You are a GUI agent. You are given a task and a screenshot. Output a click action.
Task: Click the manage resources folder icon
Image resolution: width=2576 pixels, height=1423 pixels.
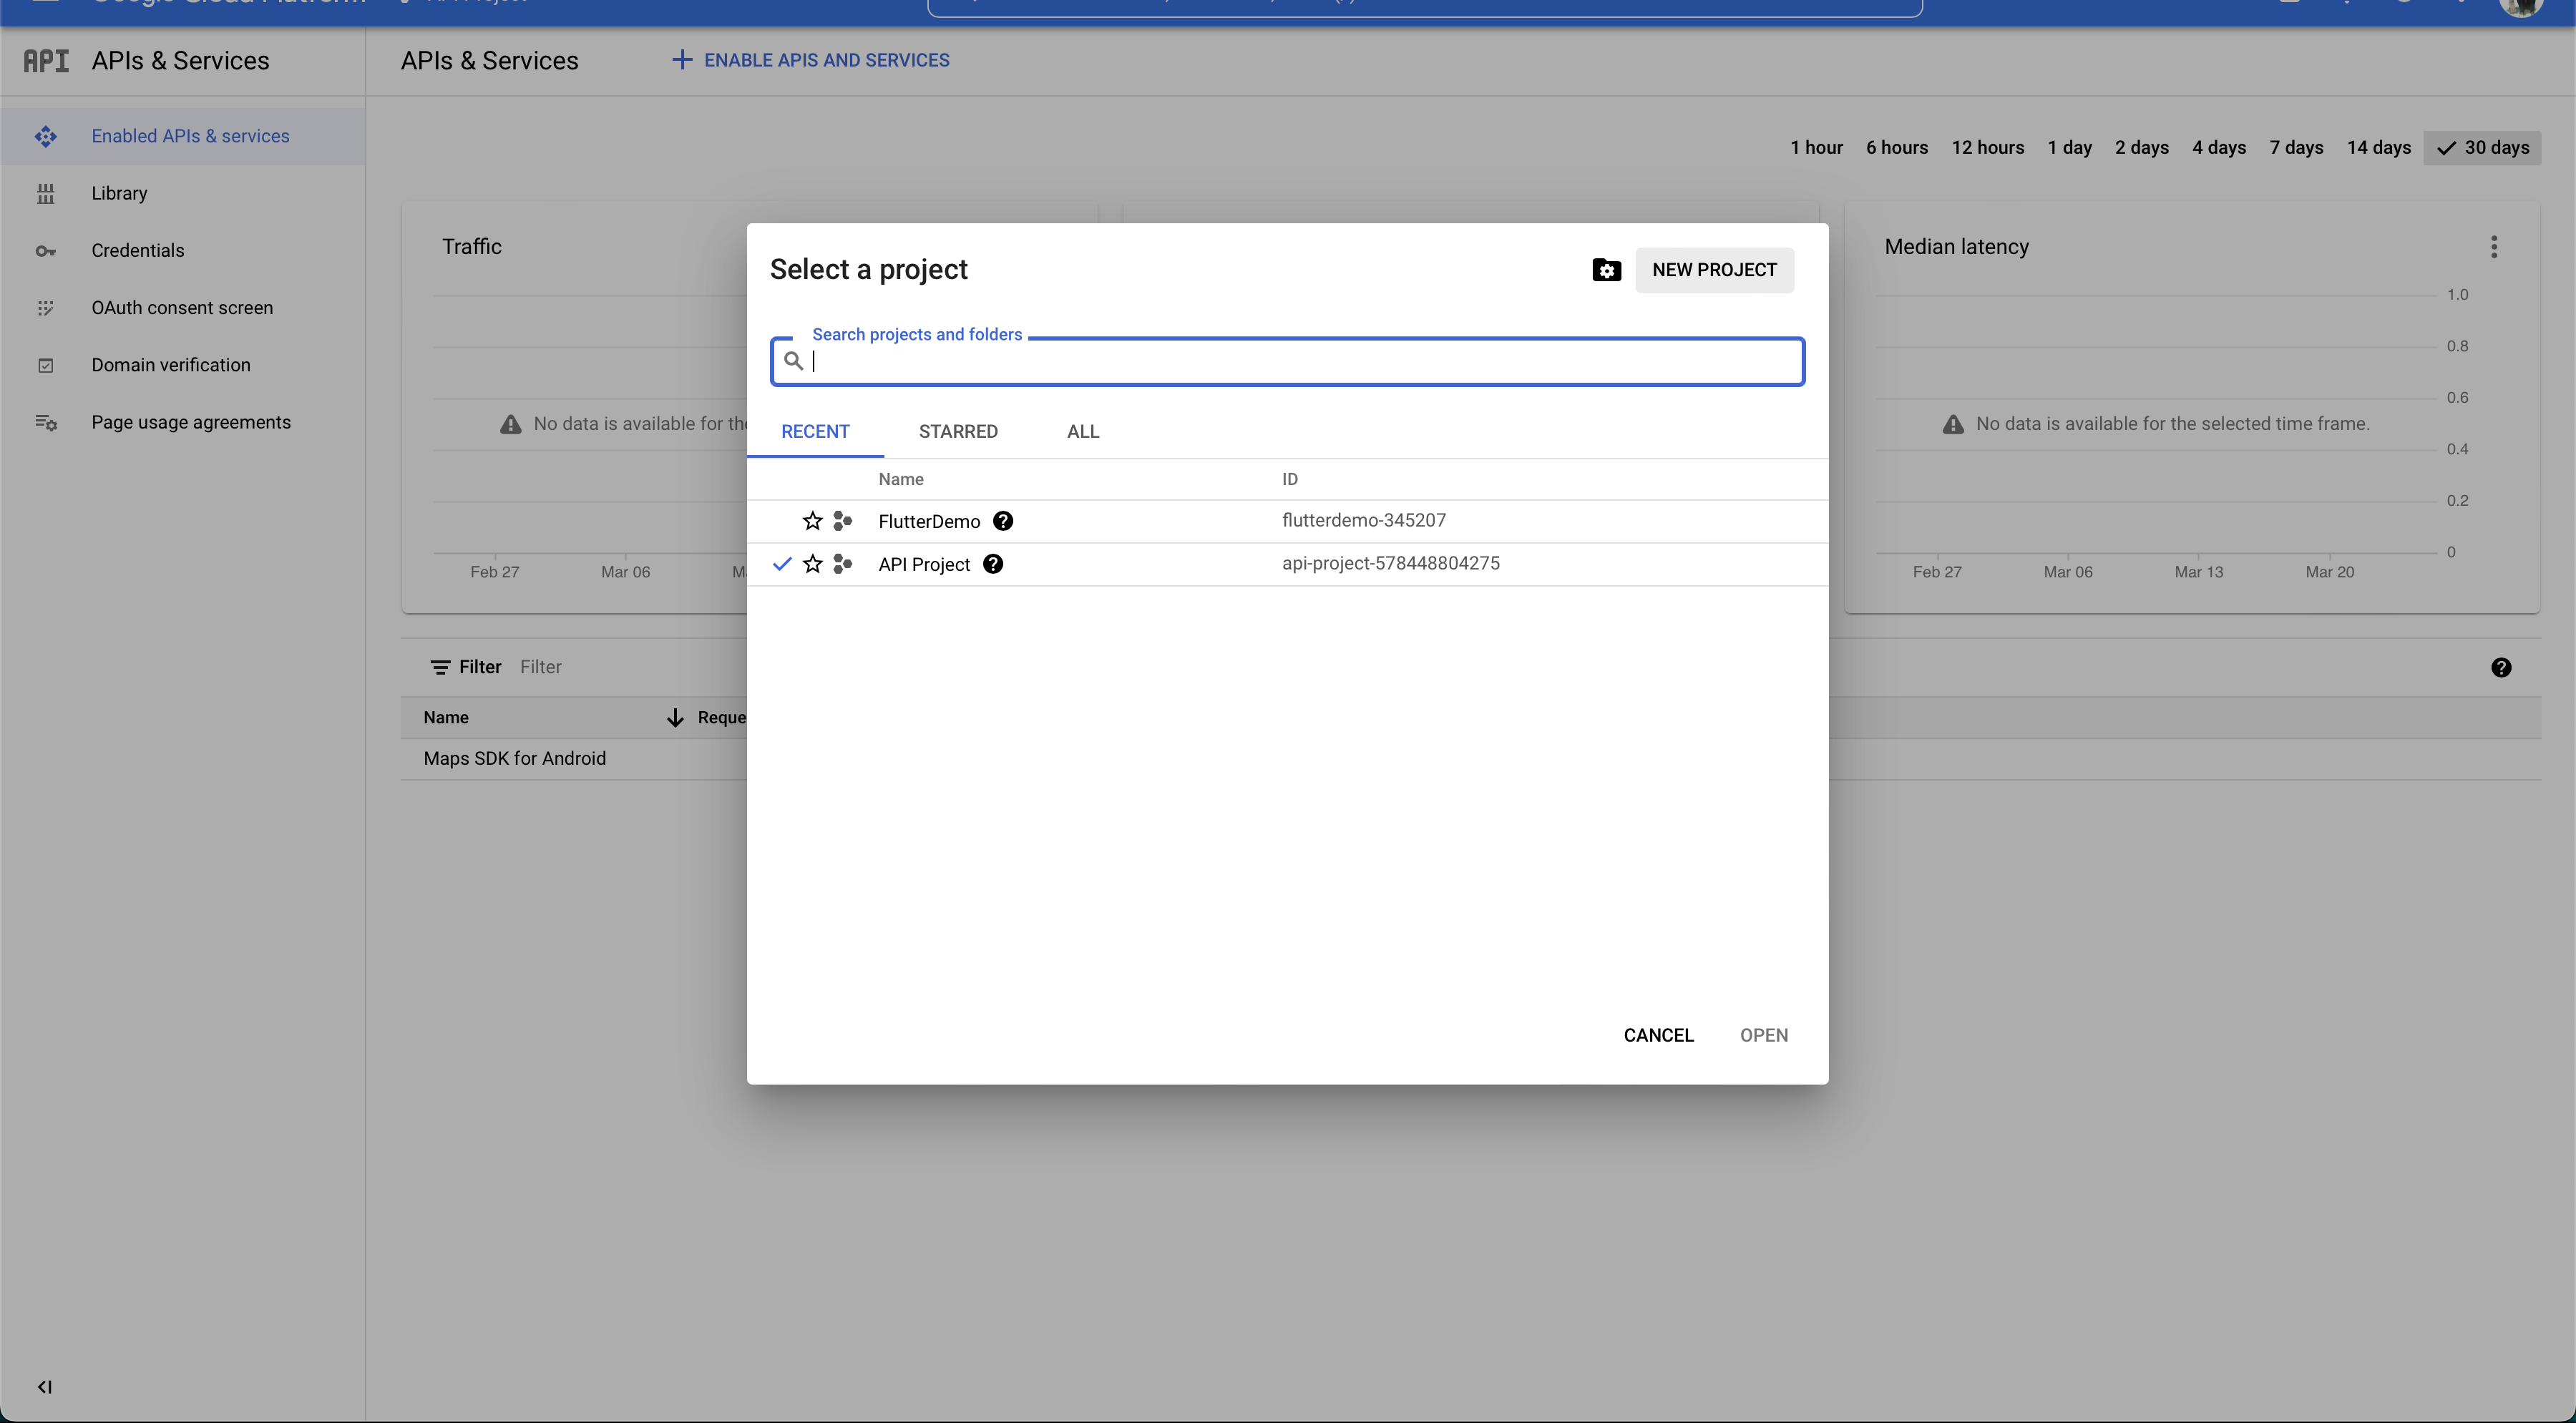[1606, 269]
